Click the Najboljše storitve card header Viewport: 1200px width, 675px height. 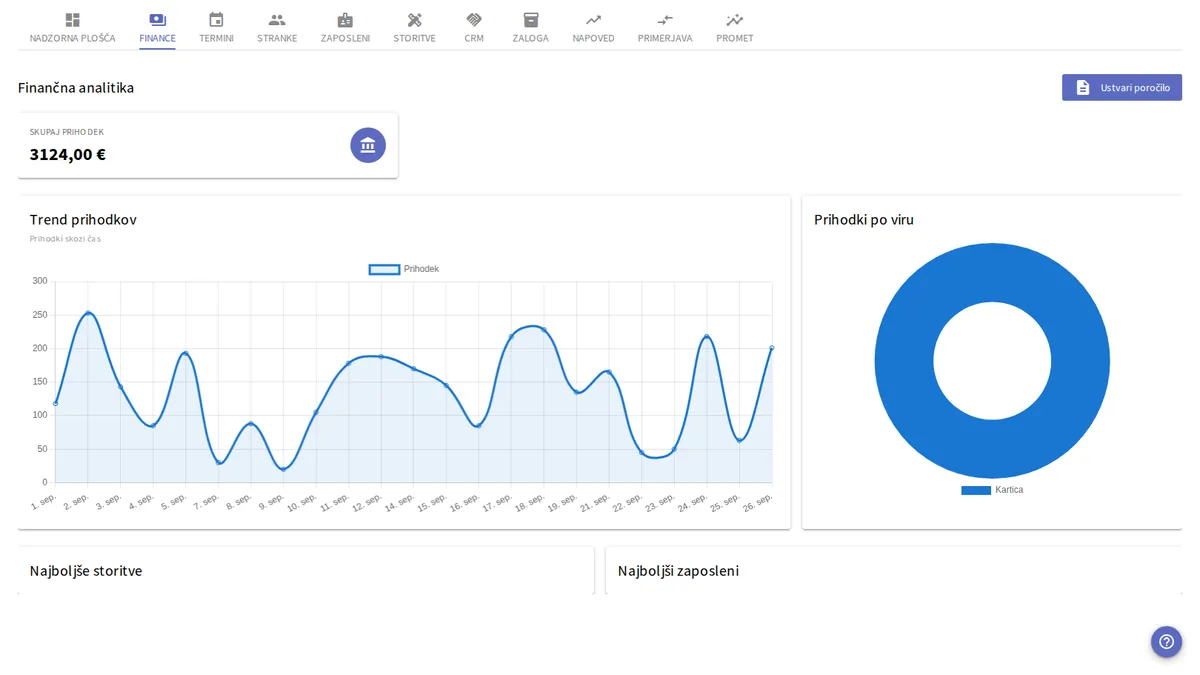pyautogui.click(x=86, y=571)
